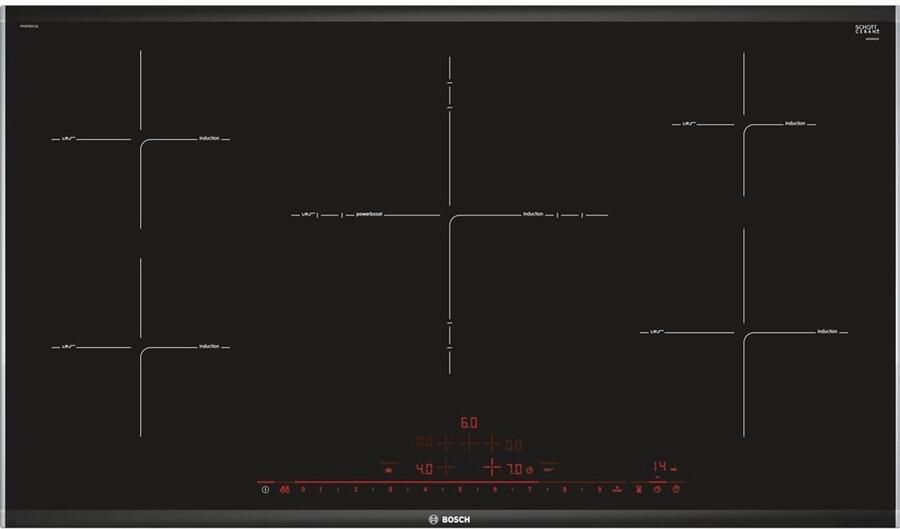Pick heat level 6 on the scale
The image size is (900, 529).
pyautogui.click(x=495, y=489)
